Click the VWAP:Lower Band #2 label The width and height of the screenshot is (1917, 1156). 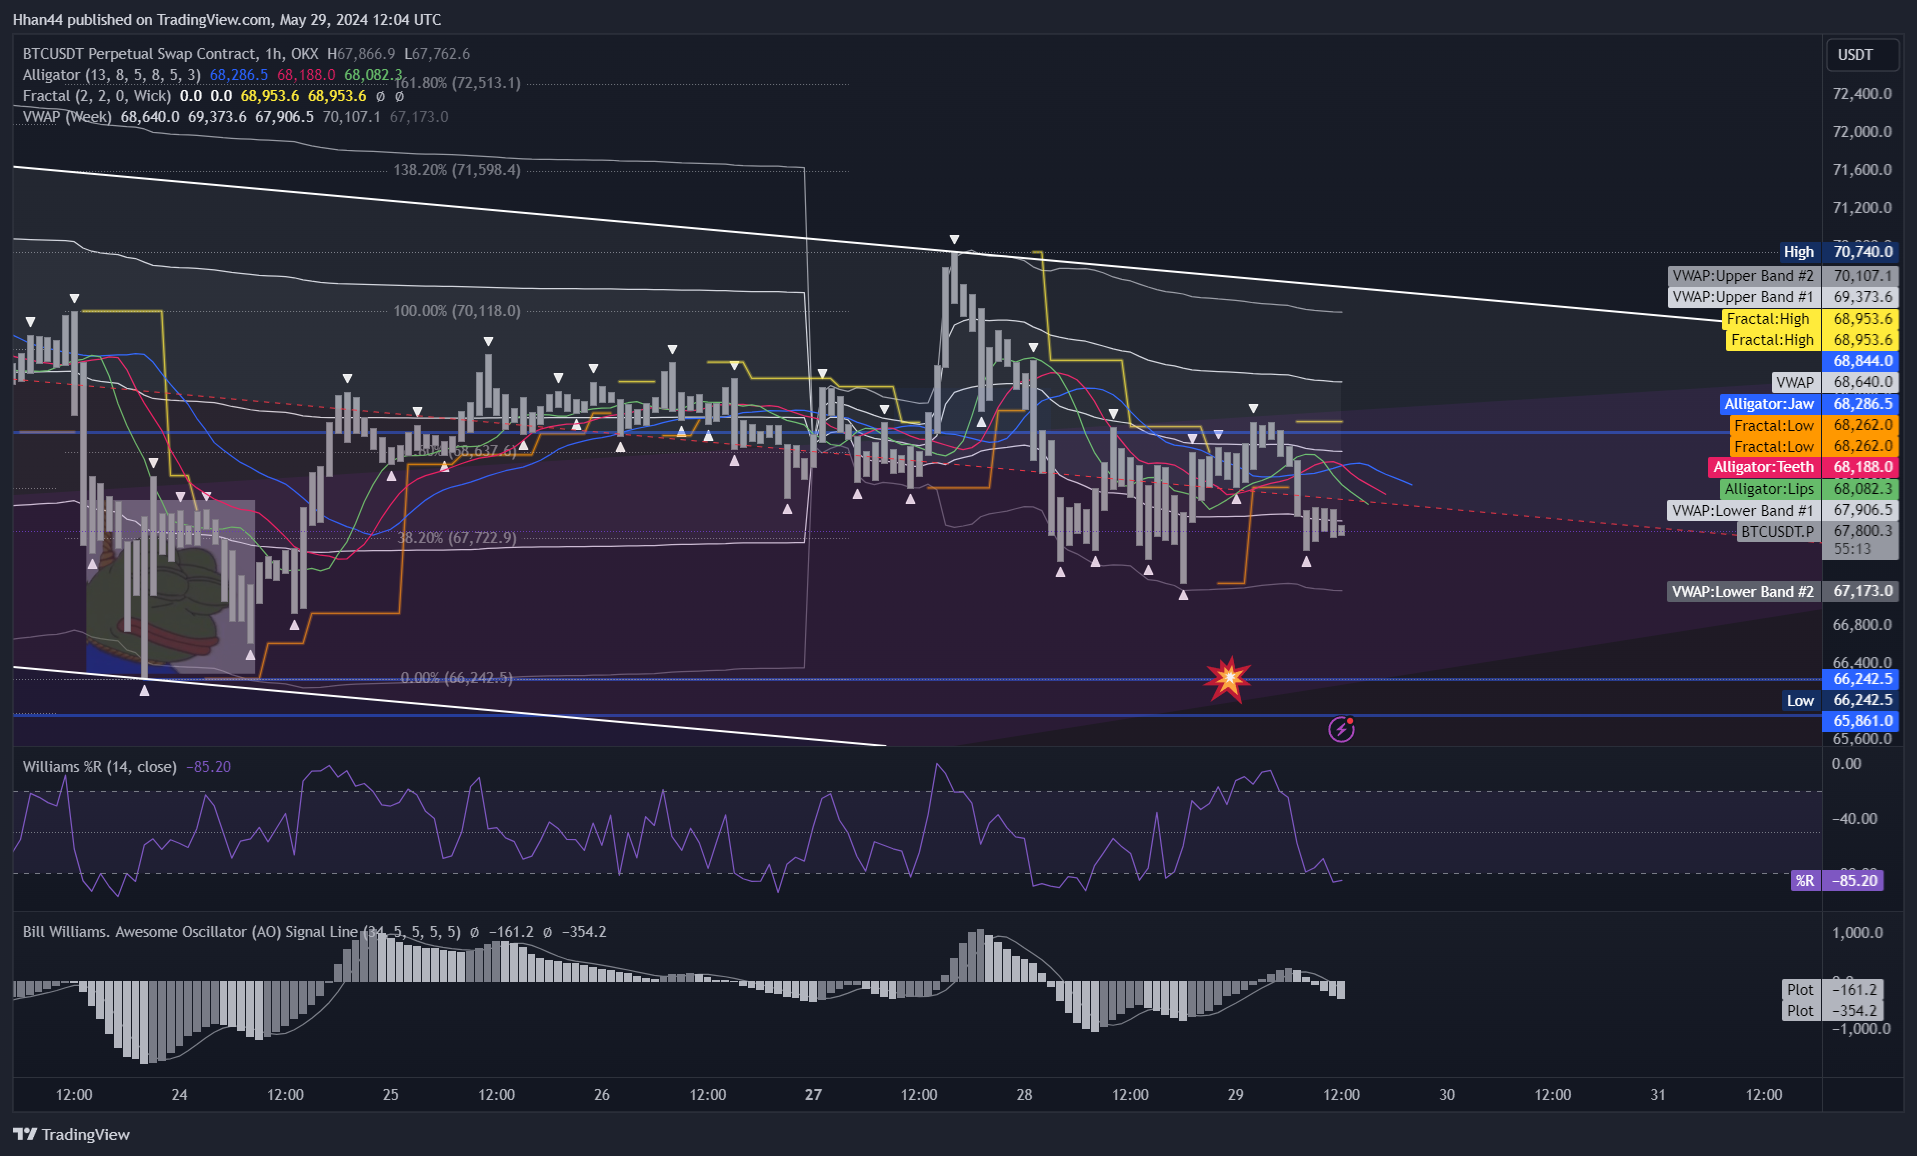[1742, 592]
